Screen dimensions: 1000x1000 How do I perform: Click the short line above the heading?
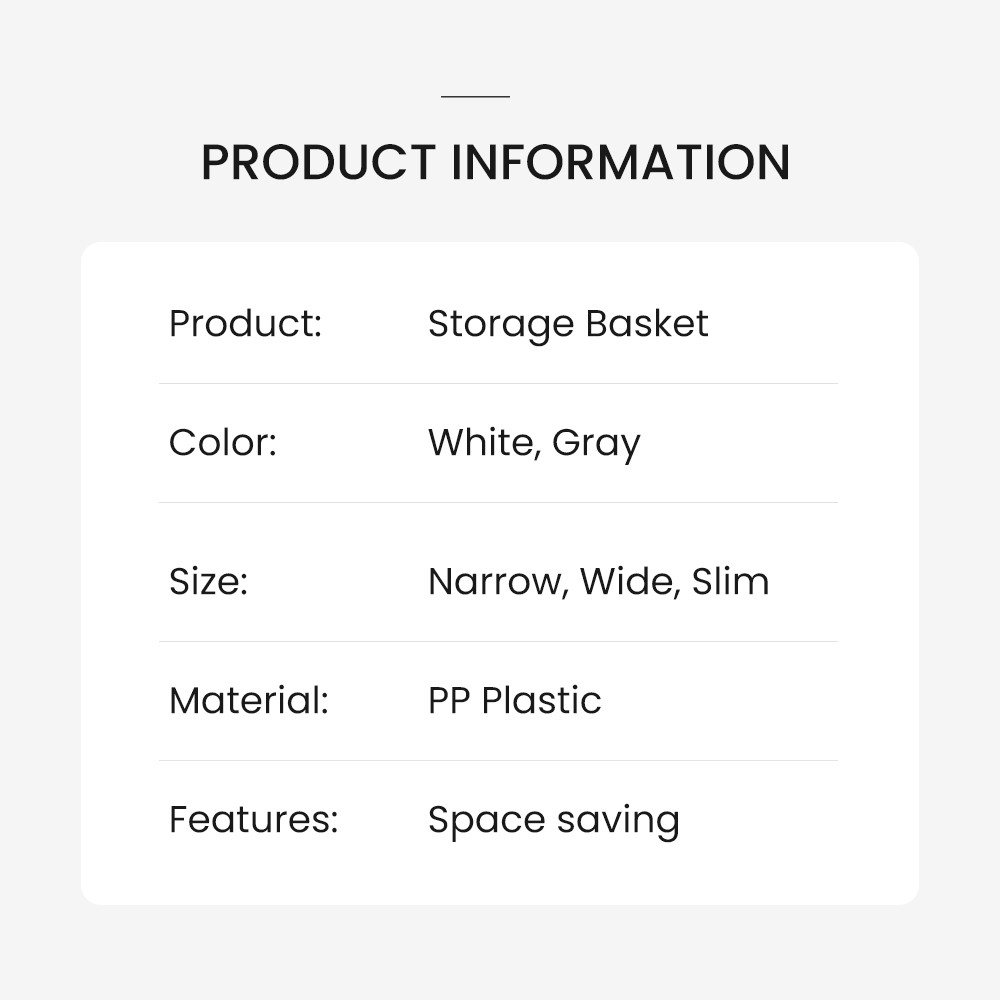(x=475, y=97)
